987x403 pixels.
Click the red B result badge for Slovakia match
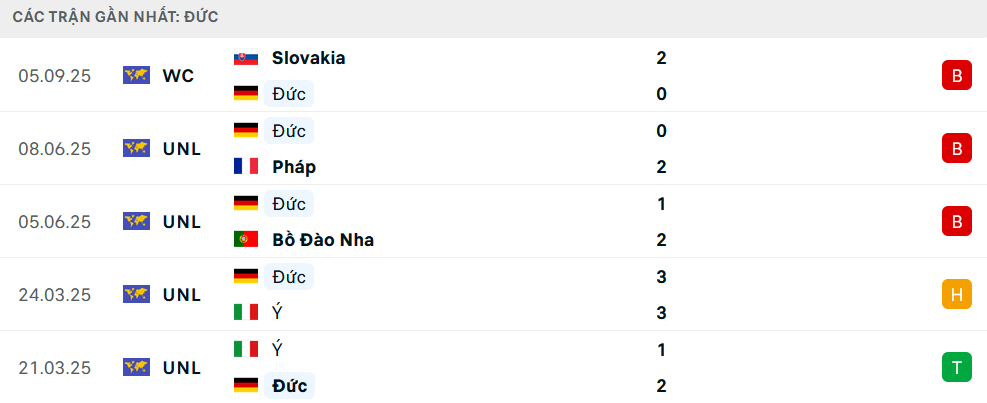956,76
